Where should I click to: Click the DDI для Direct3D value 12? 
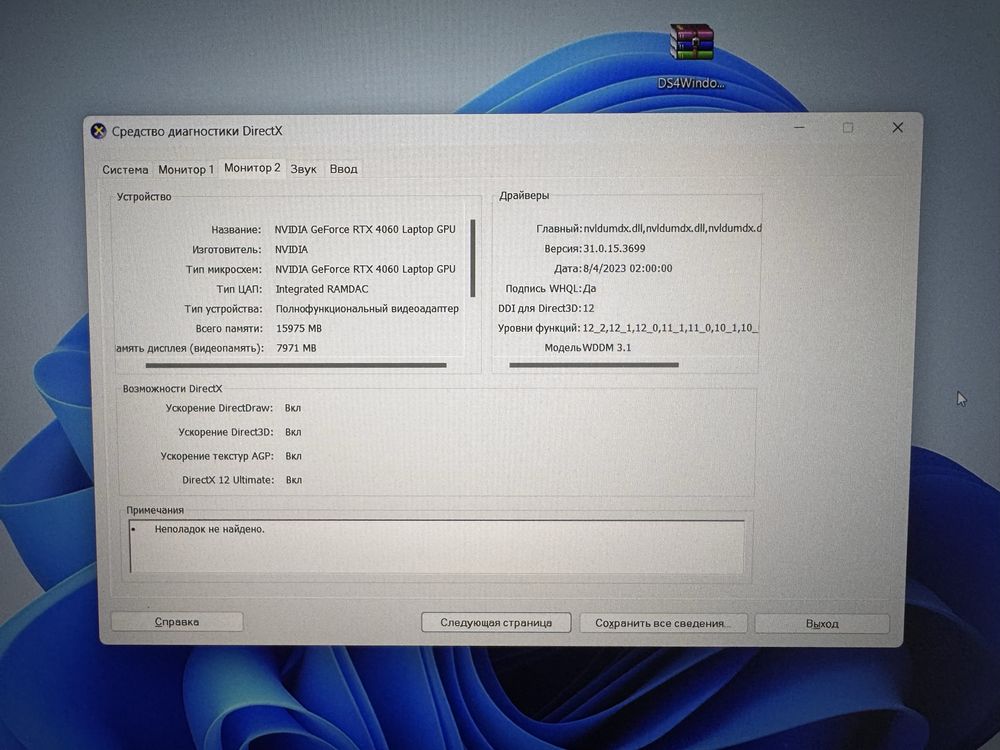[x=589, y=308]
